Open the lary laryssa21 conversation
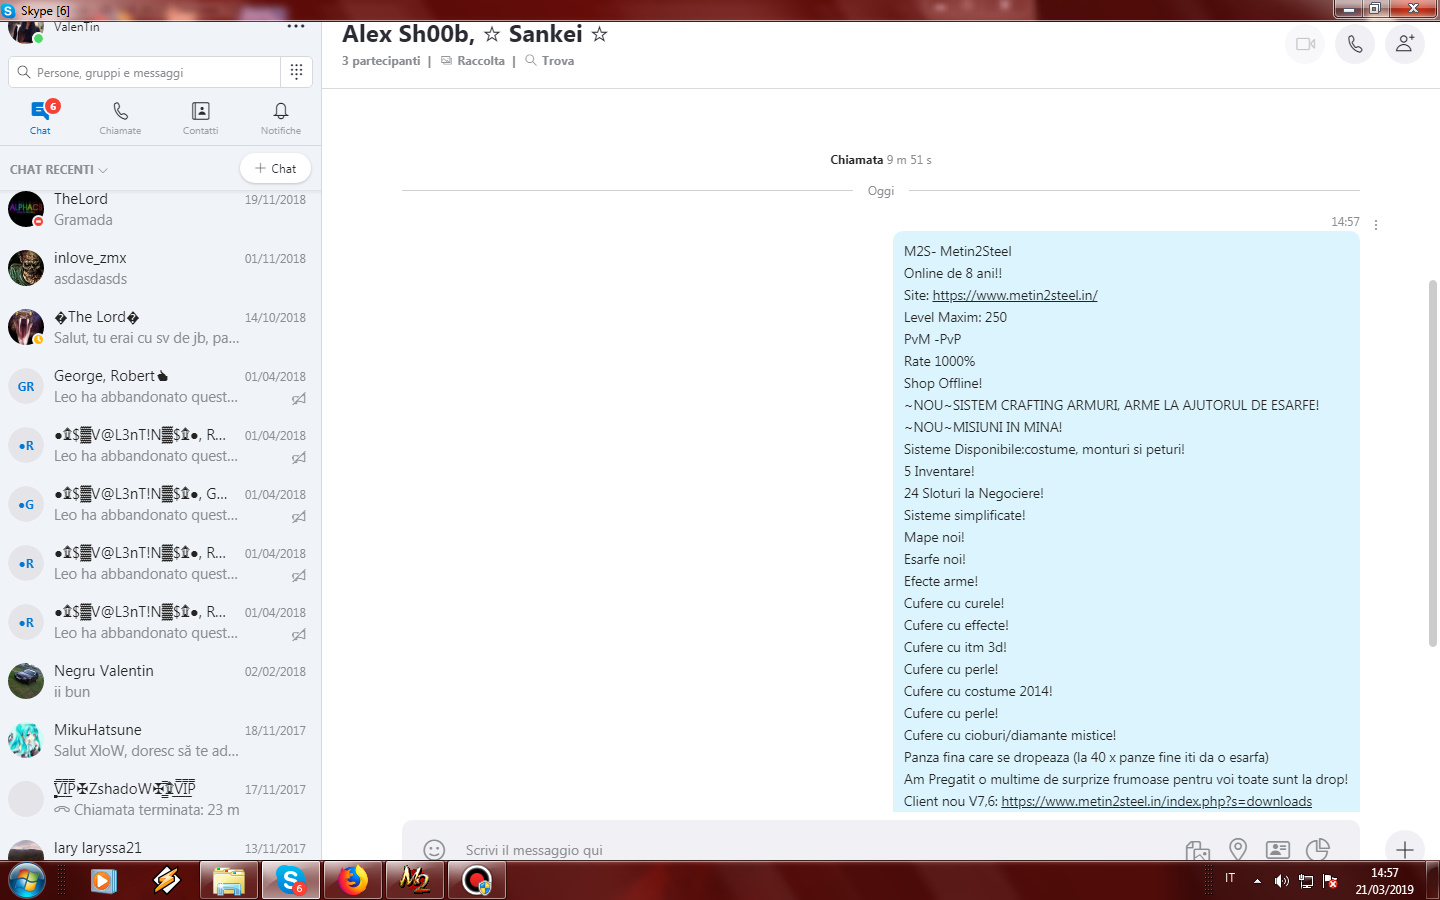 pyautogui.click(x=160, y=848)
